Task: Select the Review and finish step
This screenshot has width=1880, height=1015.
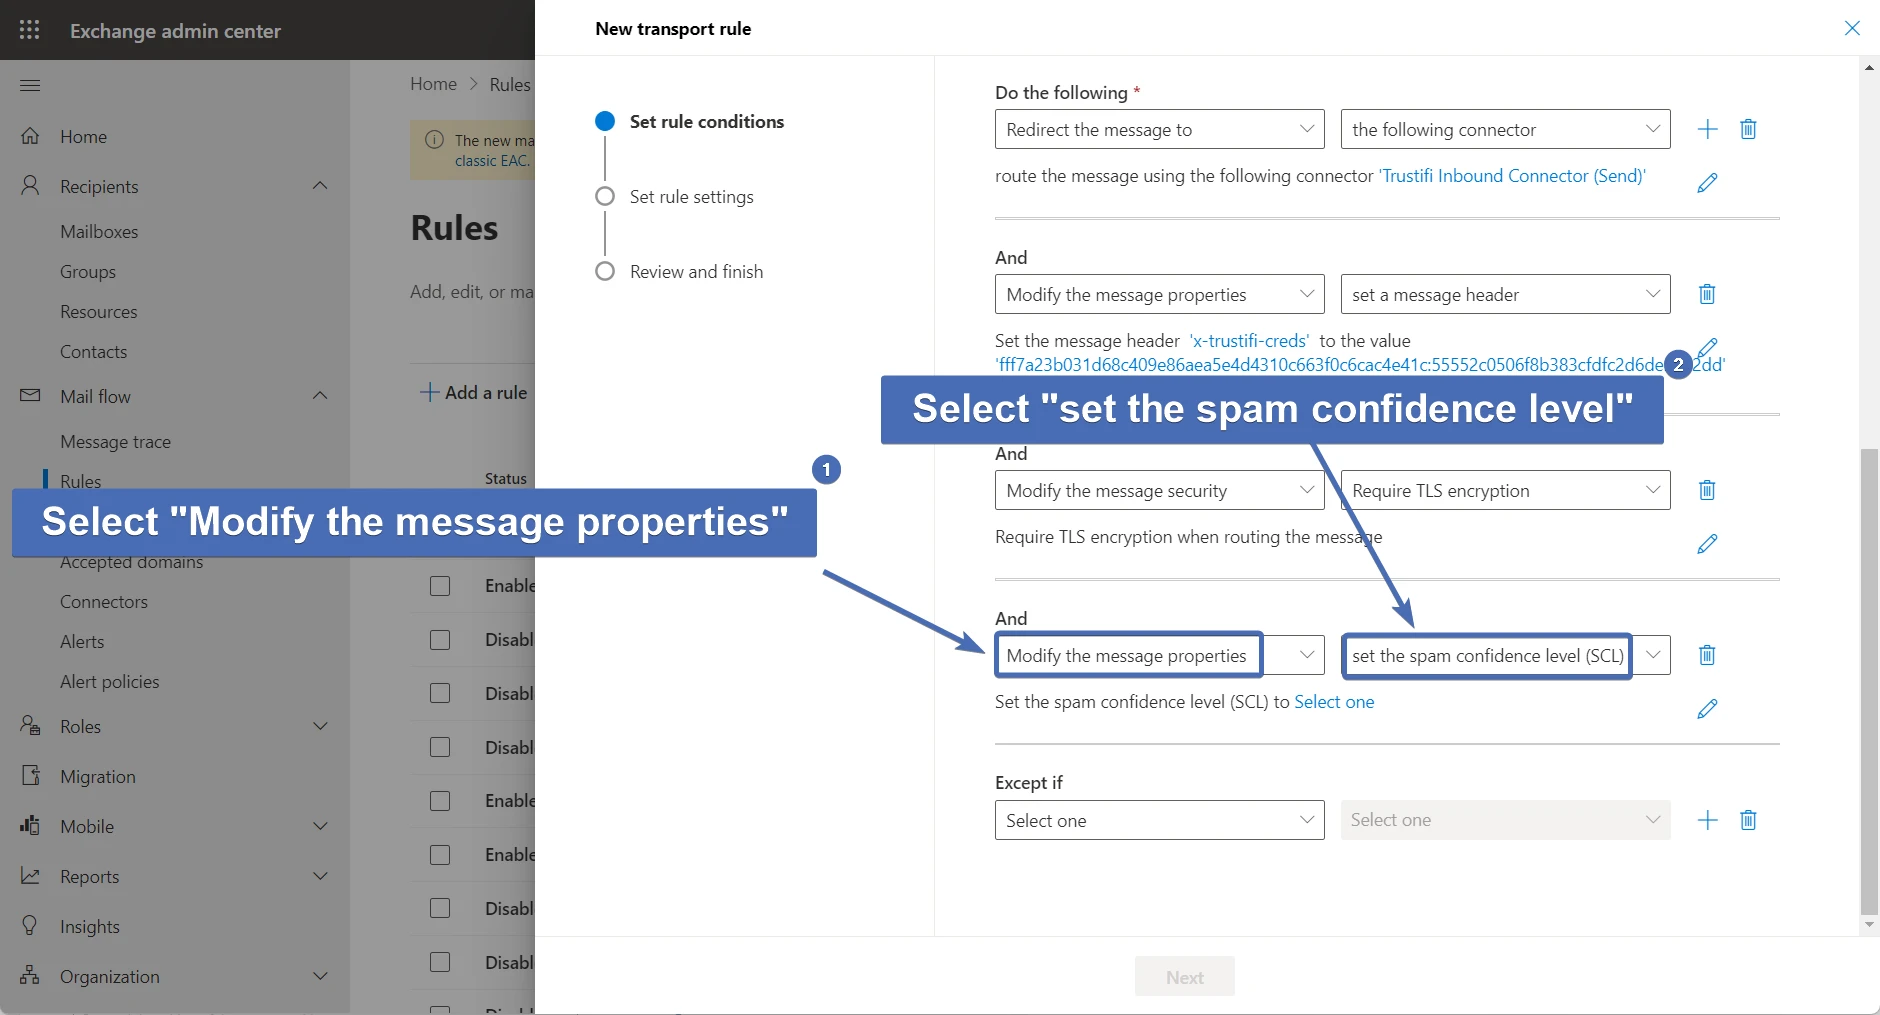Action: pos(696,272)
